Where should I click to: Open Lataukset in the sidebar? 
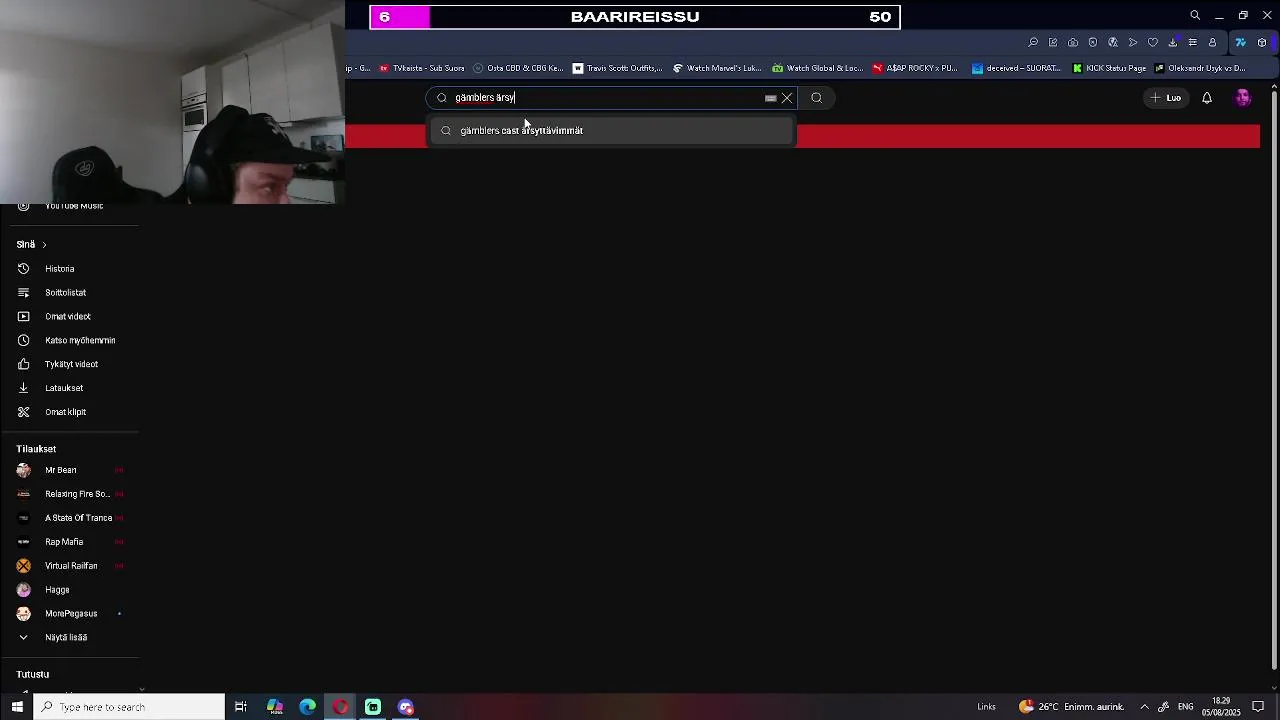(x=68, y=388)
